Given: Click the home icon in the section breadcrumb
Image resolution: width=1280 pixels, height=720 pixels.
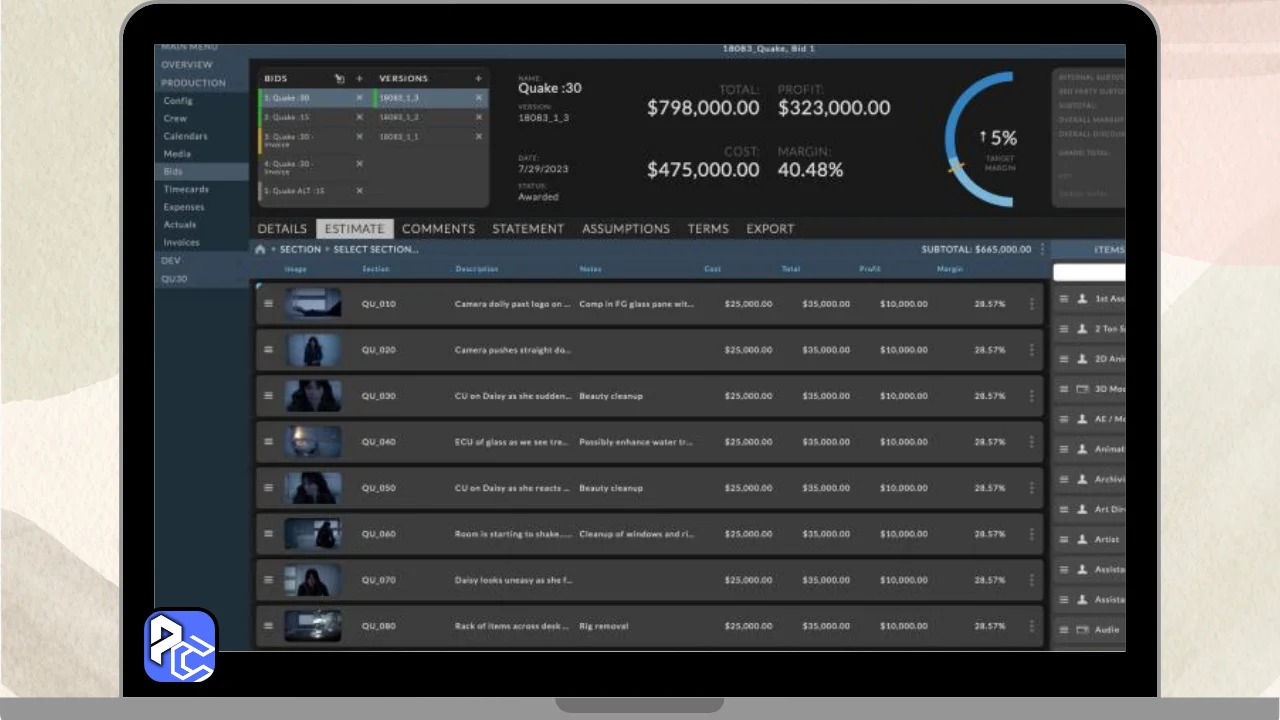Looking at the screenshot, I should (261, 249).
